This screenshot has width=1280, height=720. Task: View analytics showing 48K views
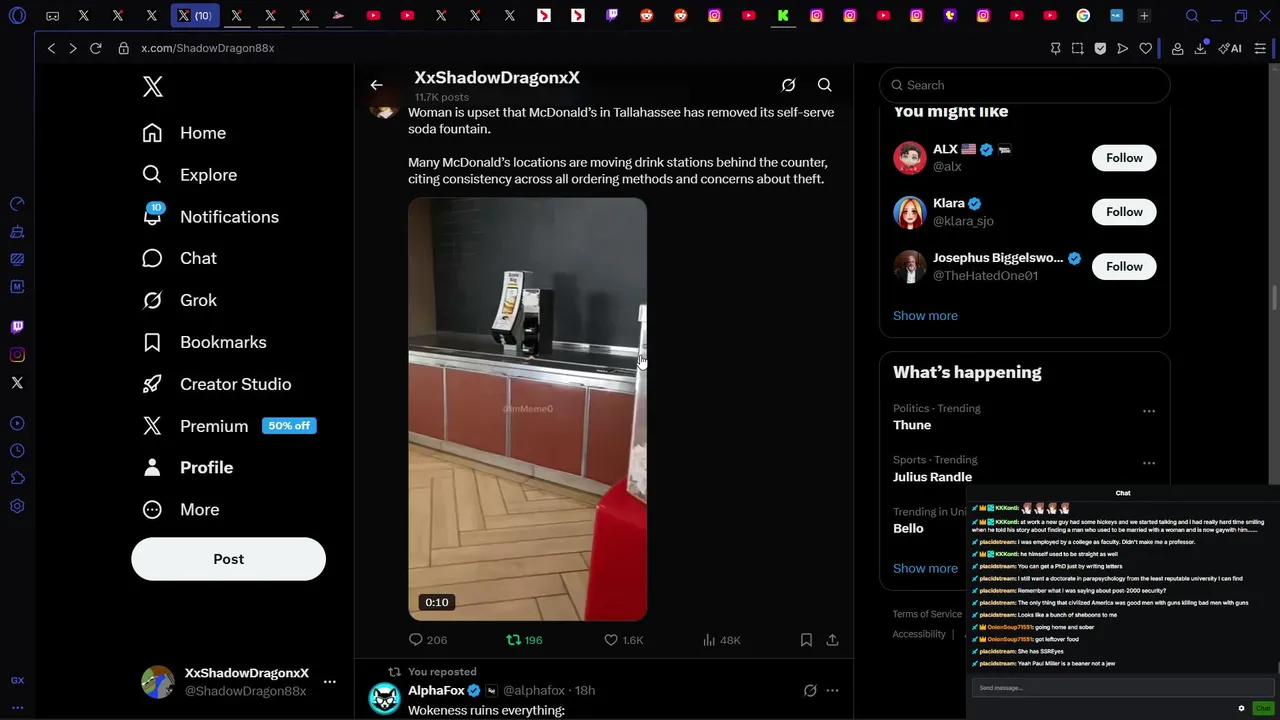(721, 640)
